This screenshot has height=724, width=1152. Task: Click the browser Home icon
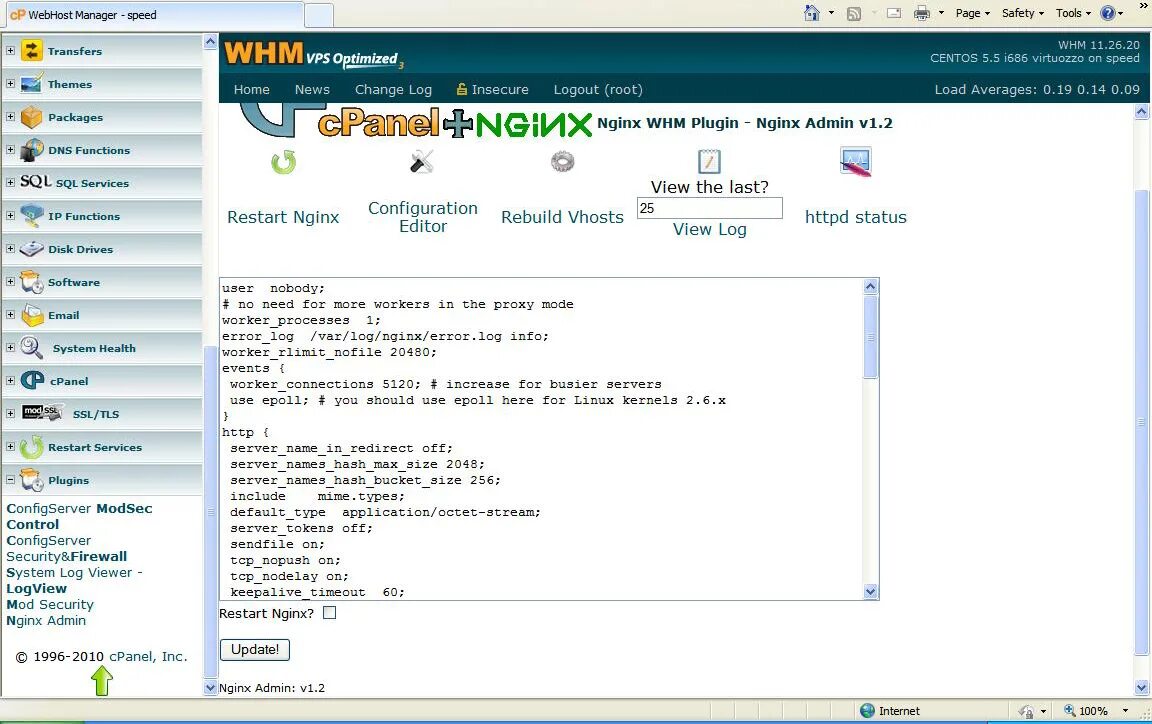click(x=811, y=12)
